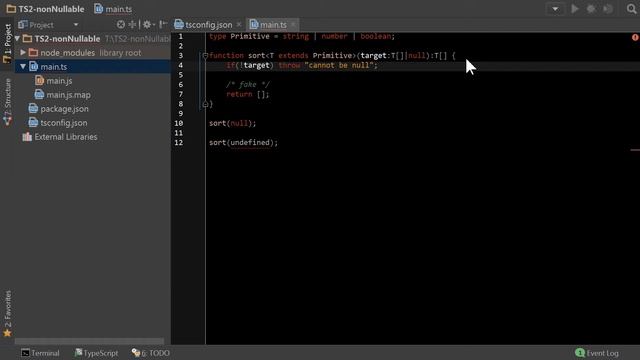Open the Event Log
Image resolution: width=640 pixels, height=360 pixels.
point(597,353)
